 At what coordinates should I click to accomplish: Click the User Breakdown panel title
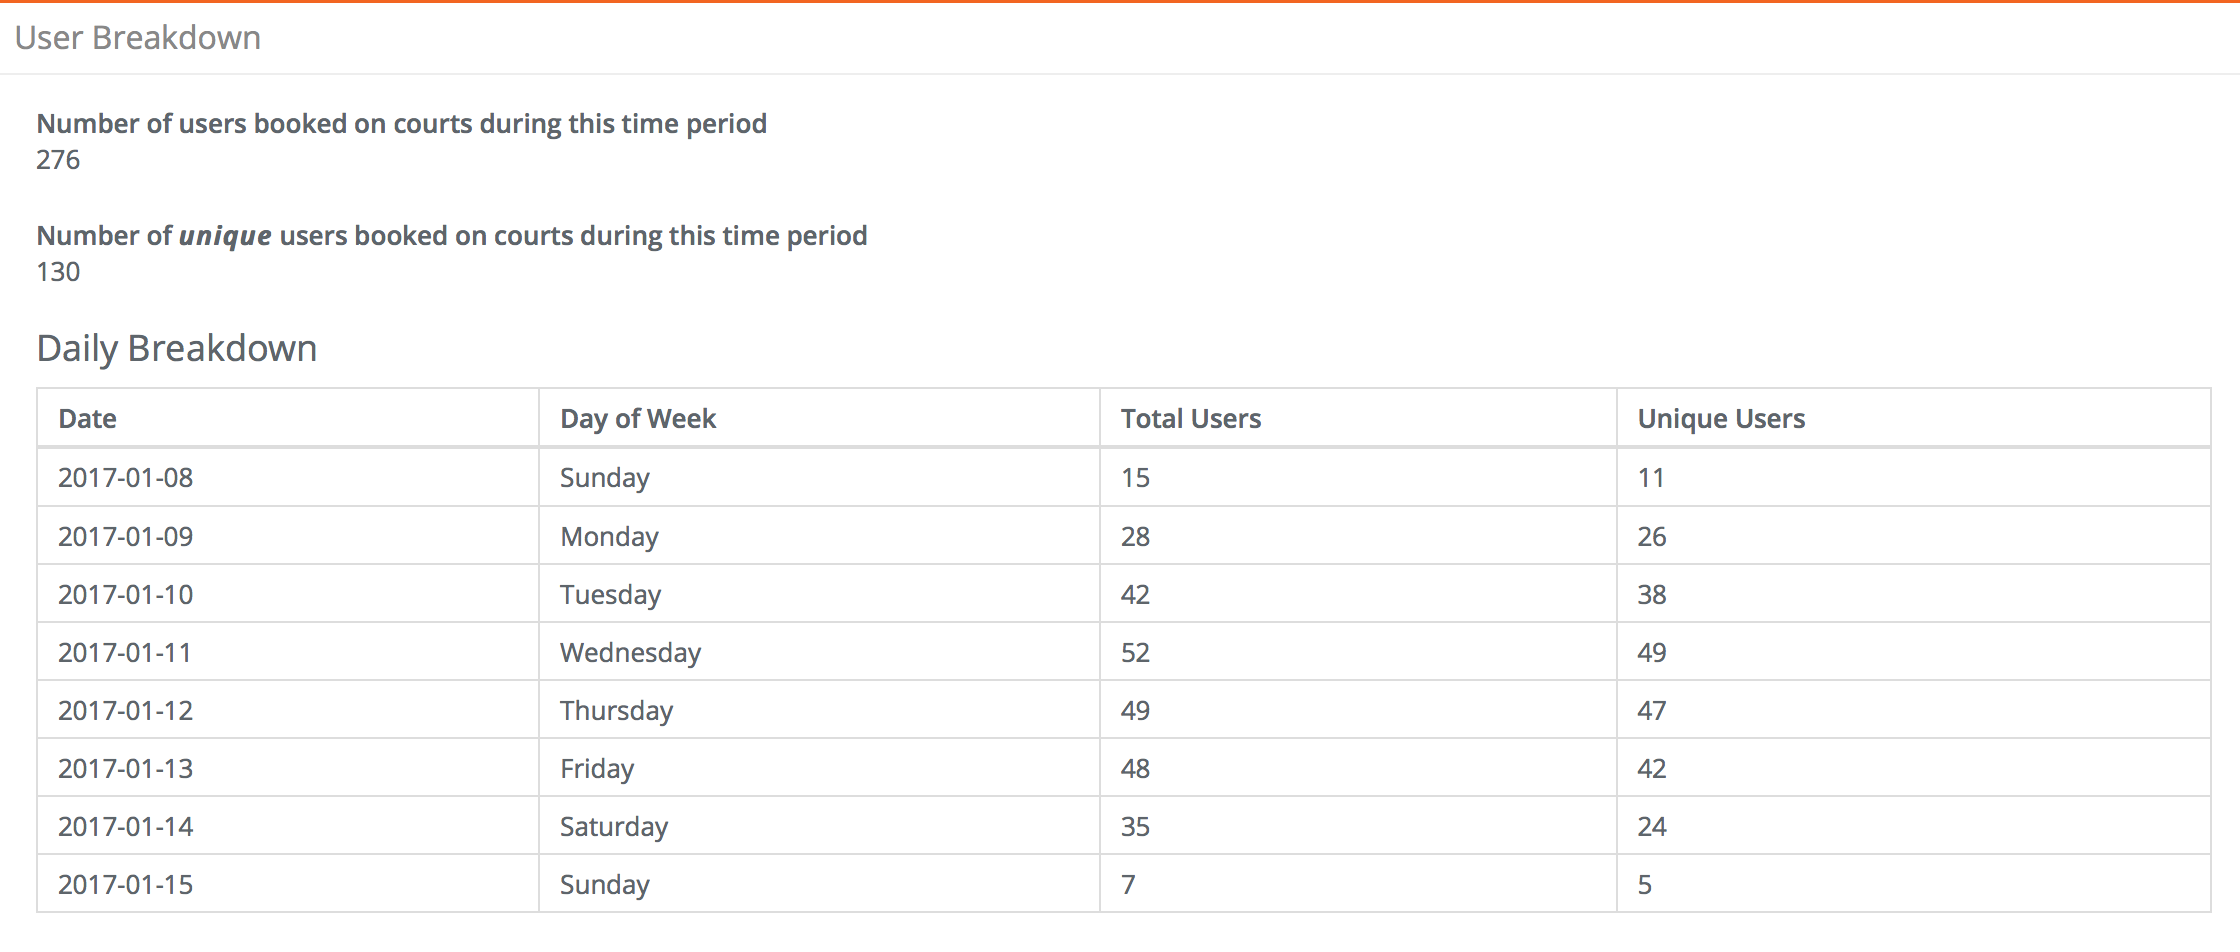[x=138, y=37]
